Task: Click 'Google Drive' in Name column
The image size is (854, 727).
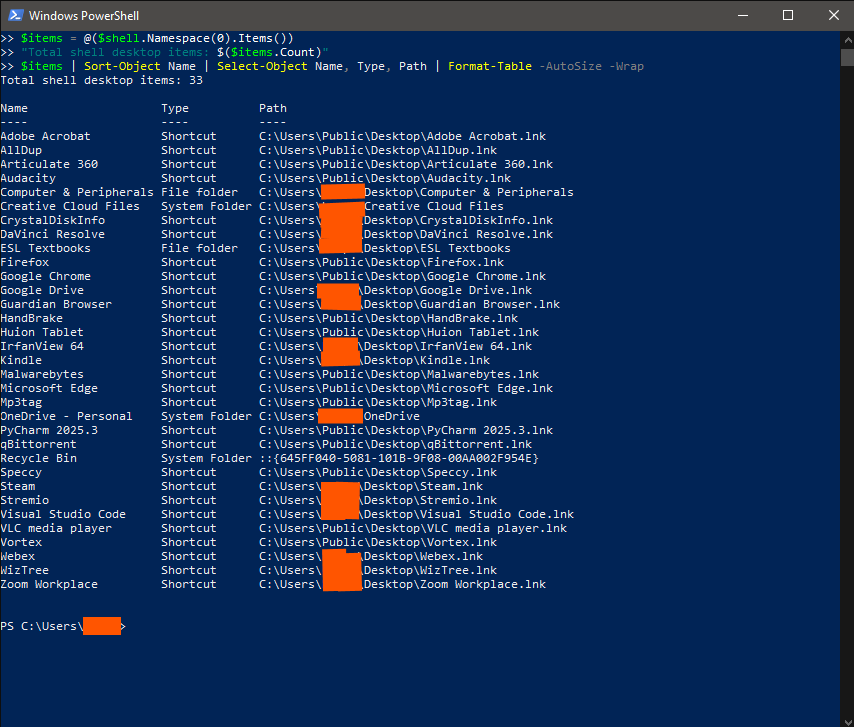Action: click(42, 290)
